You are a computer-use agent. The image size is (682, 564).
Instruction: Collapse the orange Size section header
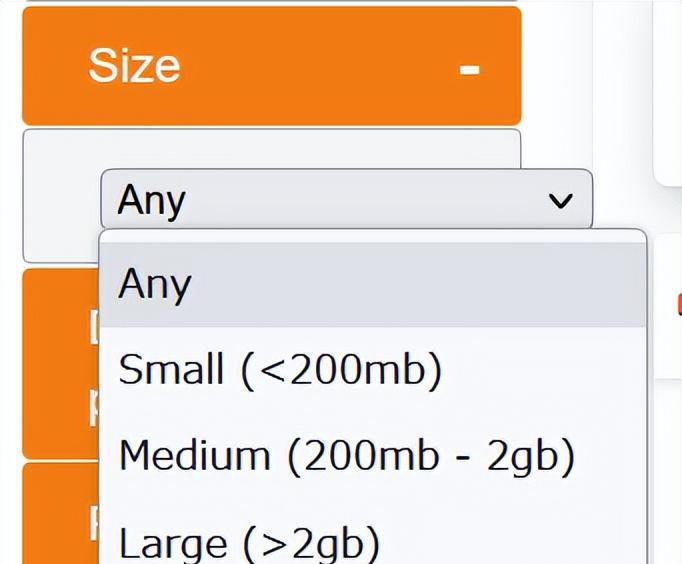click(x=271, y=66)
